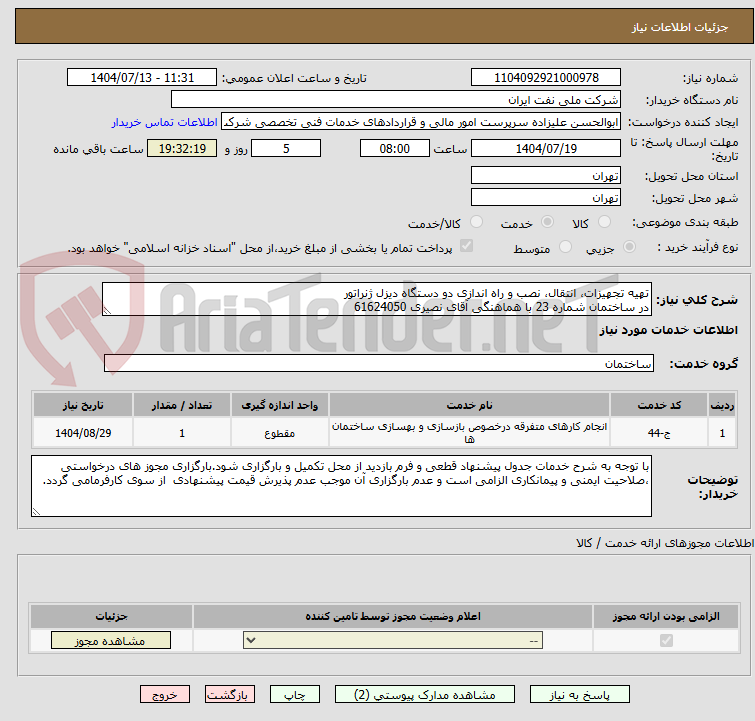Click the remaining days field showing 5
The width and height of the screenshot is (755, 721).
[x=286, y=148]
